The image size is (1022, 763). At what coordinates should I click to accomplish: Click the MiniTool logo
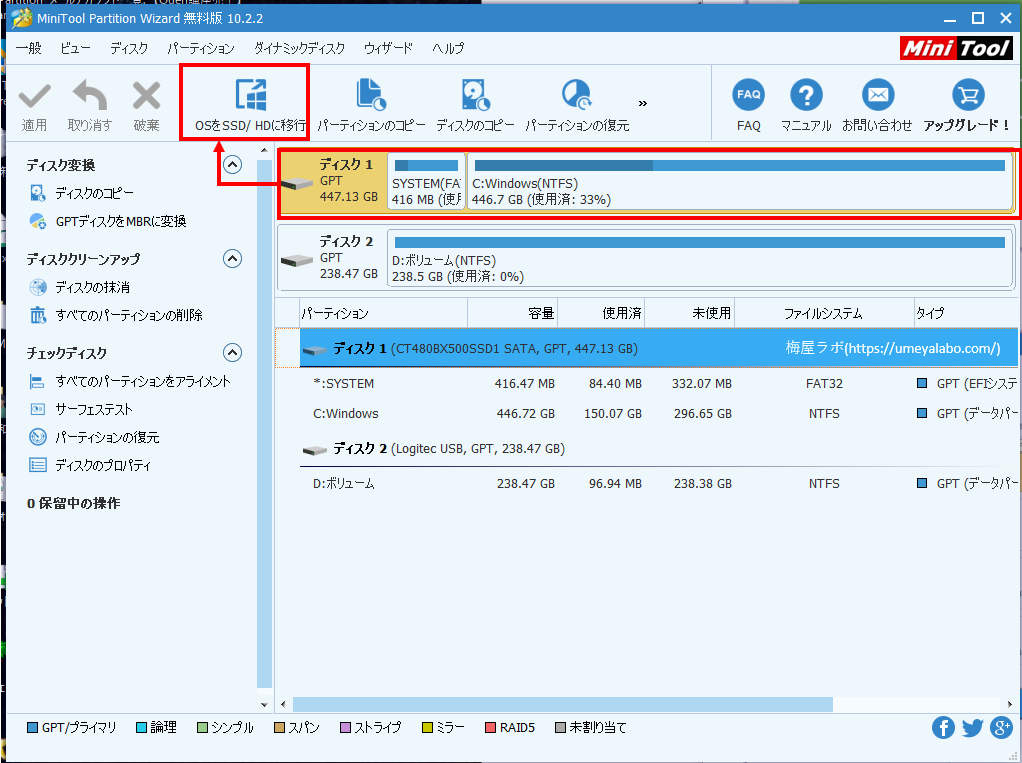click(x=956, y=48)
